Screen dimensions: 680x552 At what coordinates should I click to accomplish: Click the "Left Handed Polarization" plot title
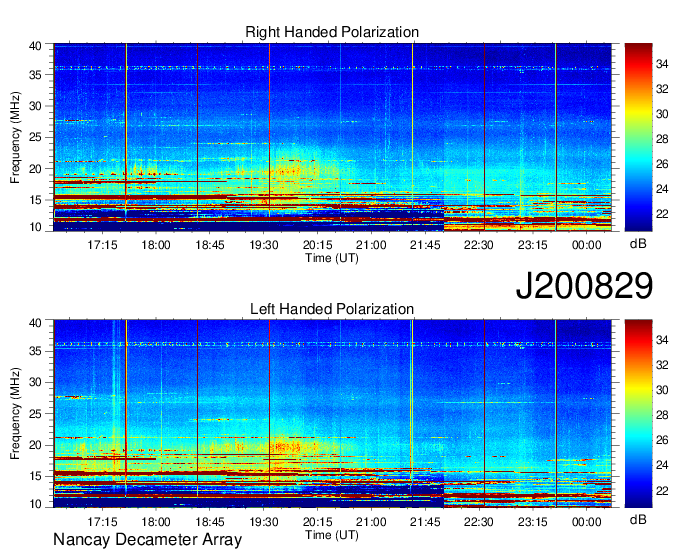(x=332, y=309)
